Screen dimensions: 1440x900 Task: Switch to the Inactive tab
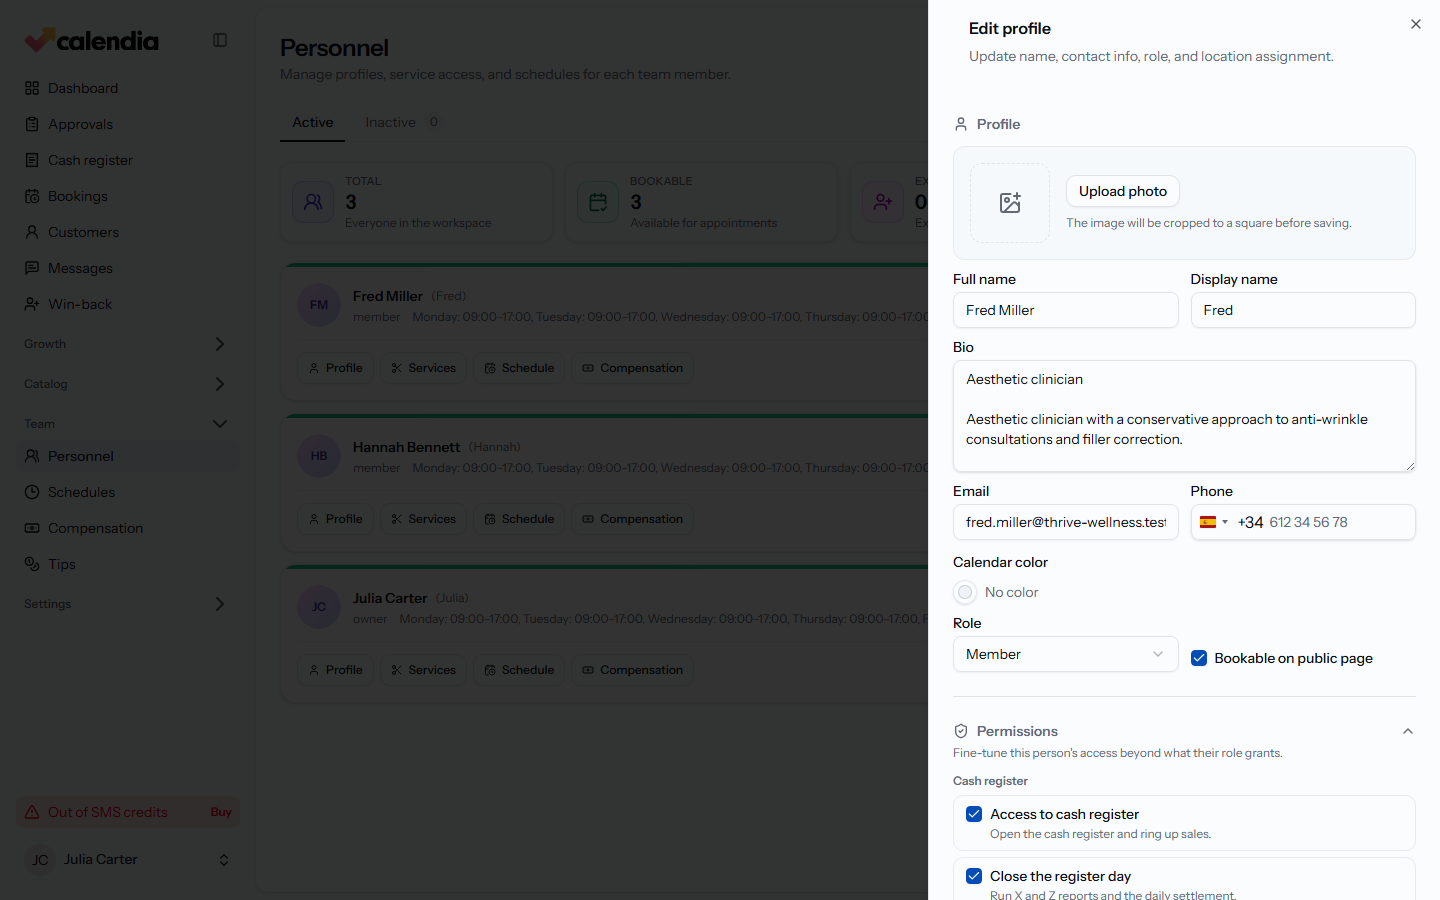401,122
